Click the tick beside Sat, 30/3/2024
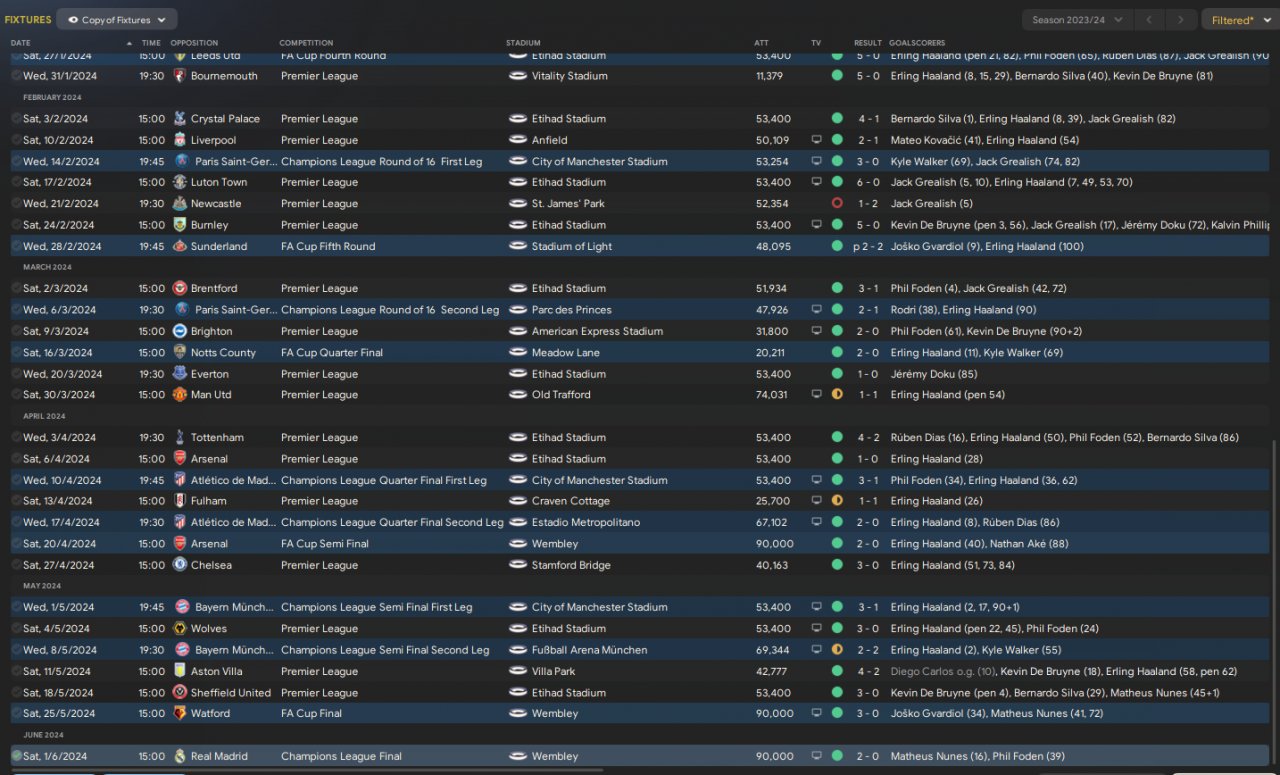1280x775 pixels. click(x=16, y=395)
